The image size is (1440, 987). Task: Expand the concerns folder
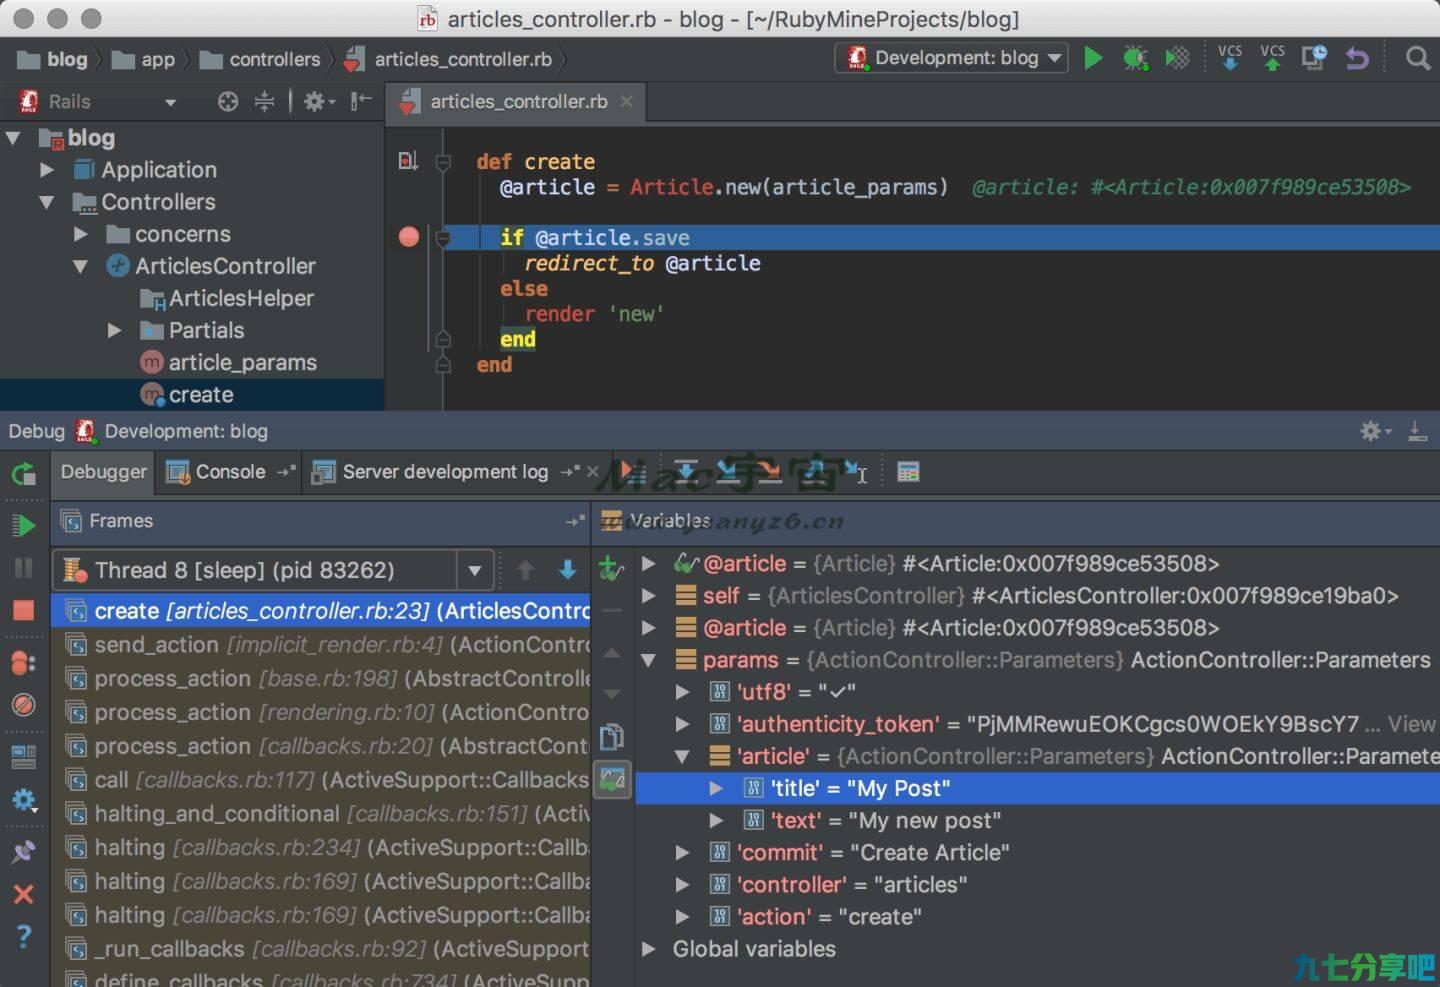point(81,234)
